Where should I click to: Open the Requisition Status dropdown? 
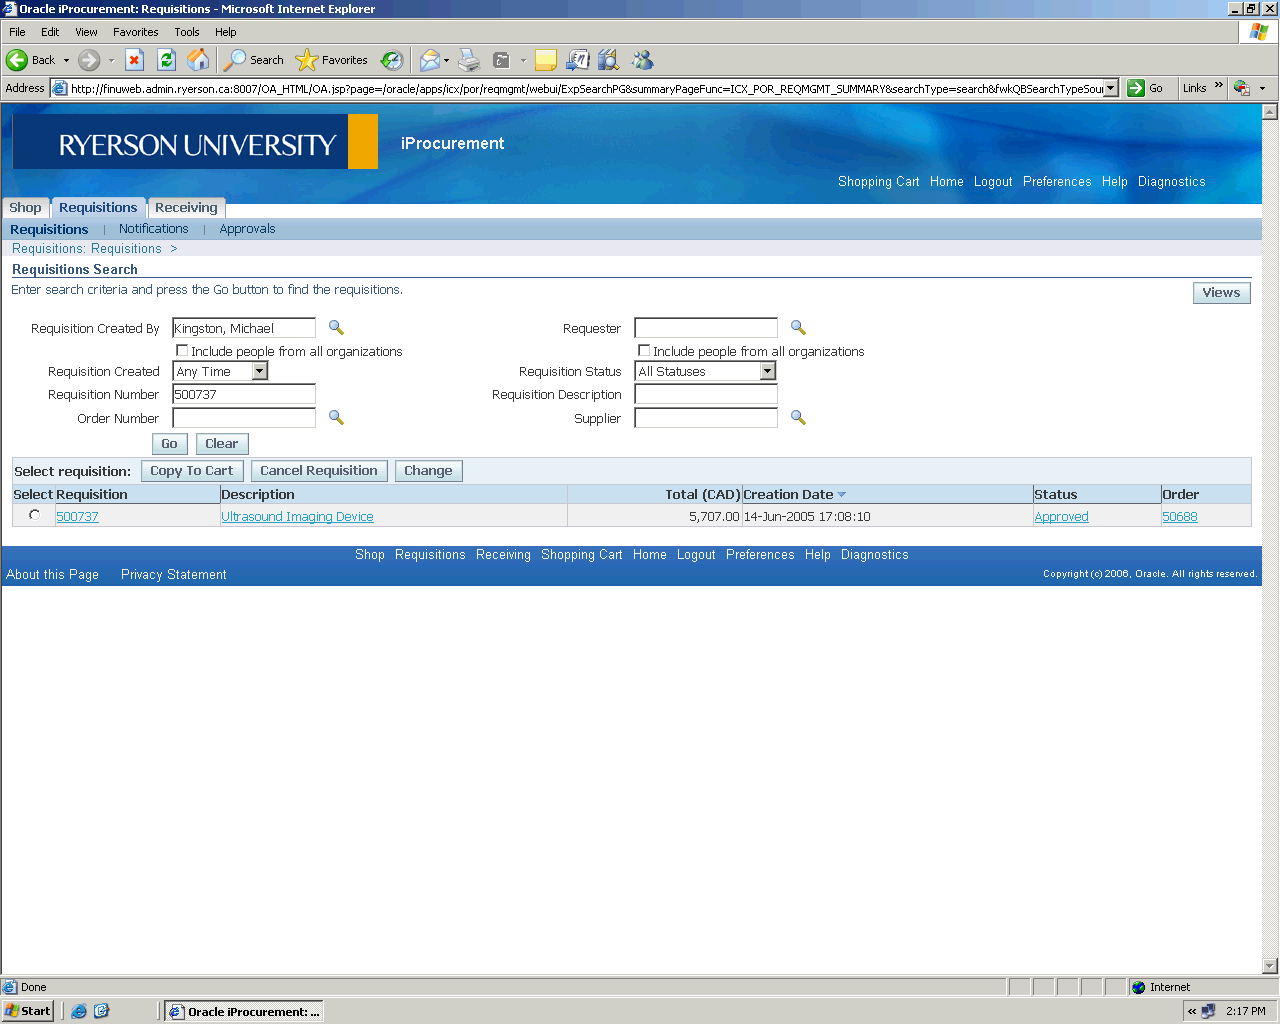(767, 371)
